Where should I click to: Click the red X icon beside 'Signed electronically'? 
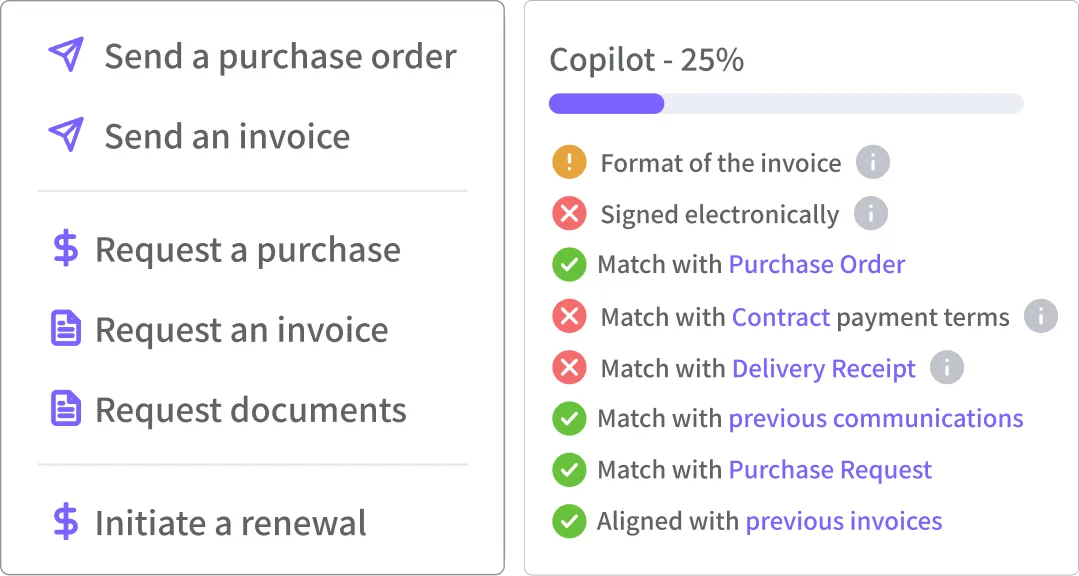(x=568, y=213)
